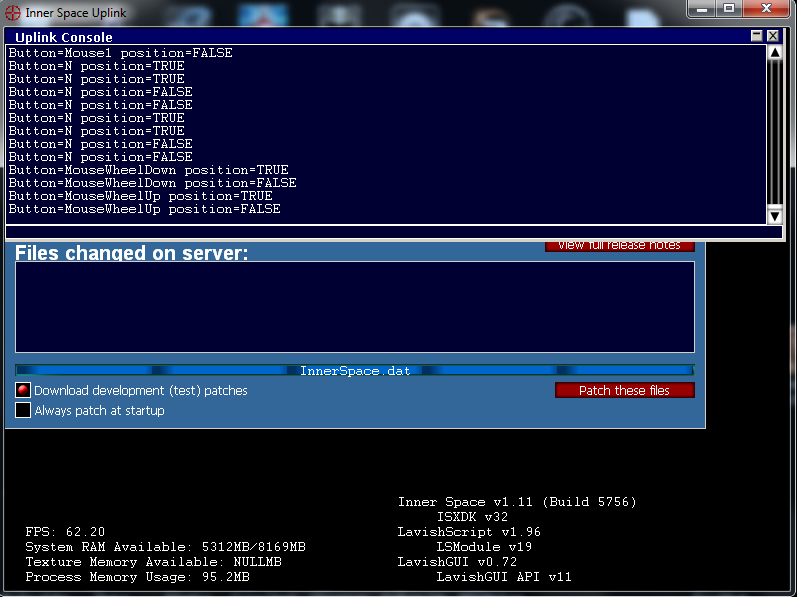Click line 'Button=MouseWheelUp position=FALSE'
797x597 pixels.
144,209
